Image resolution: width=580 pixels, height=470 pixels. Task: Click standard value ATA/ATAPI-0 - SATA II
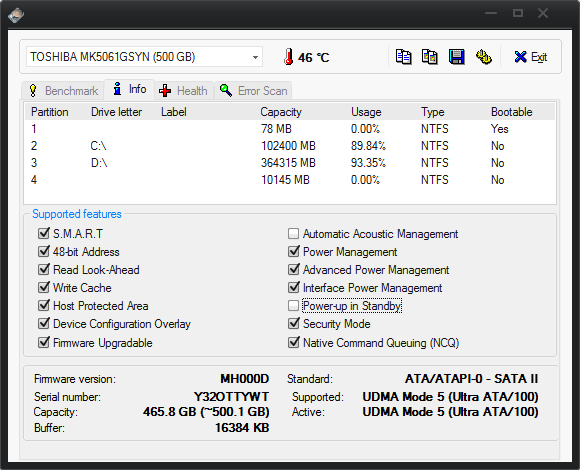[x=471, y=379]
